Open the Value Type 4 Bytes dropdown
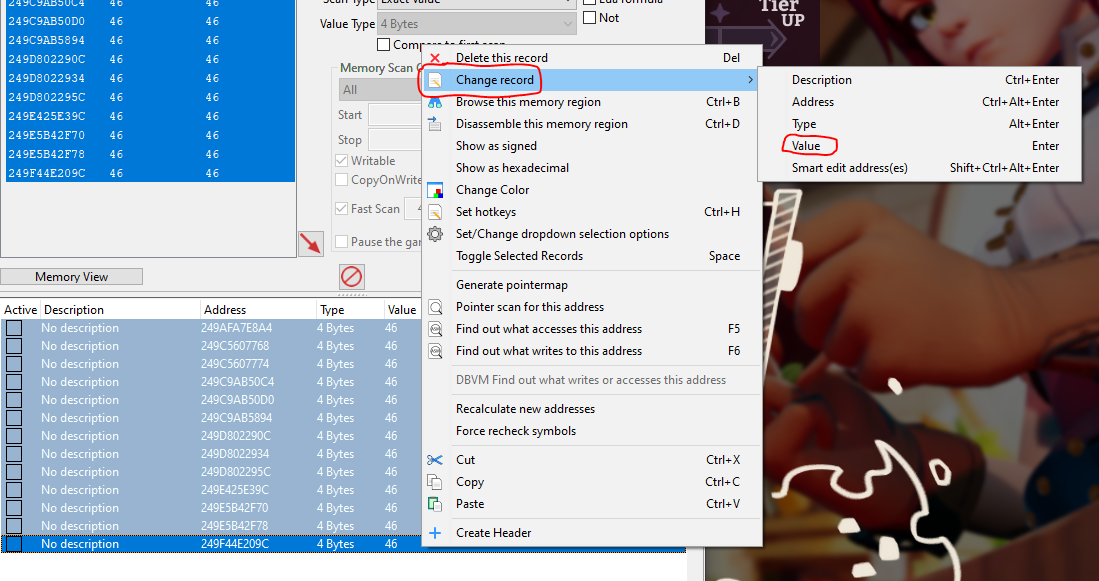This screenshot has height=581, width=1099. 477,24
